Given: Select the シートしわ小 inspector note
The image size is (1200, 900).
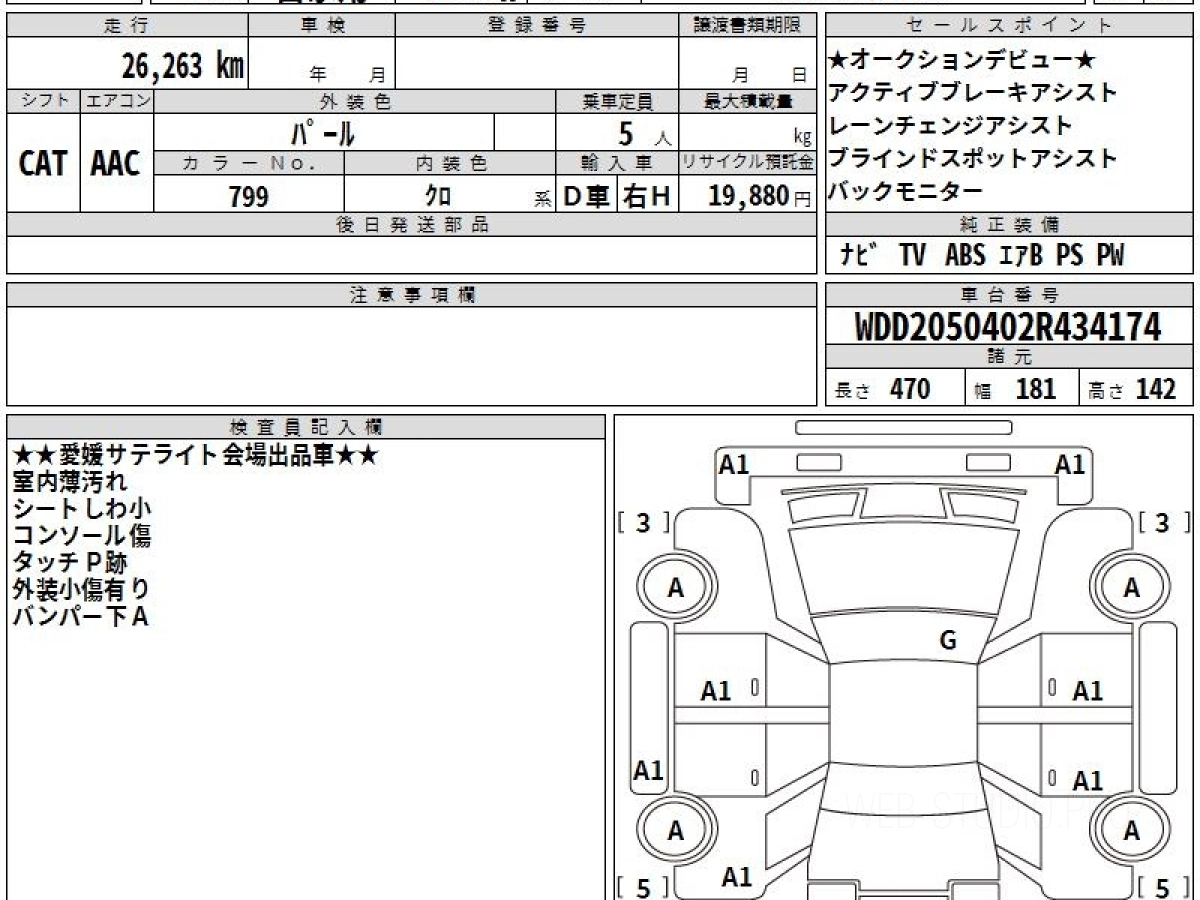Looking at the screenshot, I should [x=81, y=509].
